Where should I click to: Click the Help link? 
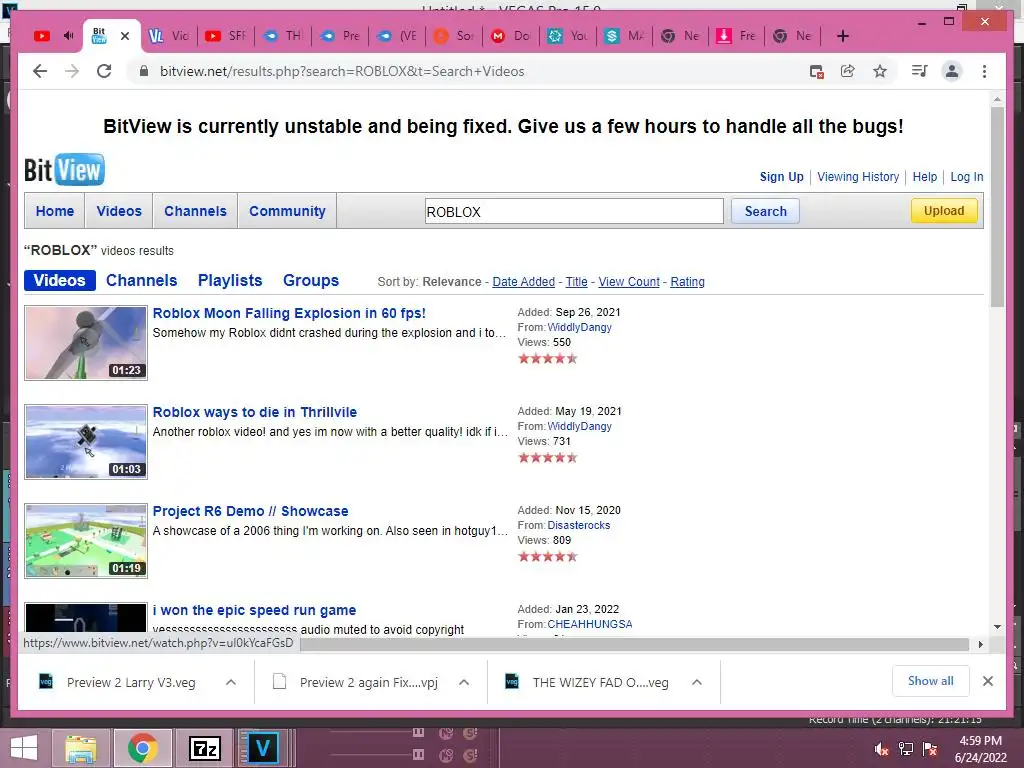924,176
